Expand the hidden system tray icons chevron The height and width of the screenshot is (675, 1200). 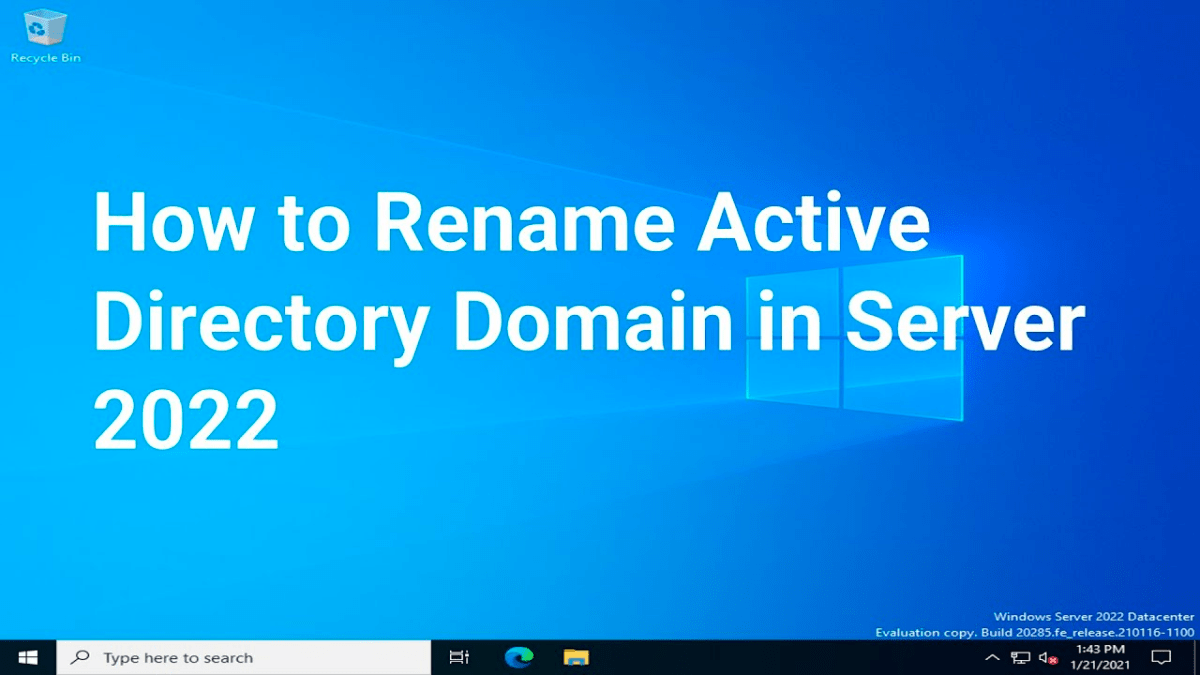[x=992, y=657]
